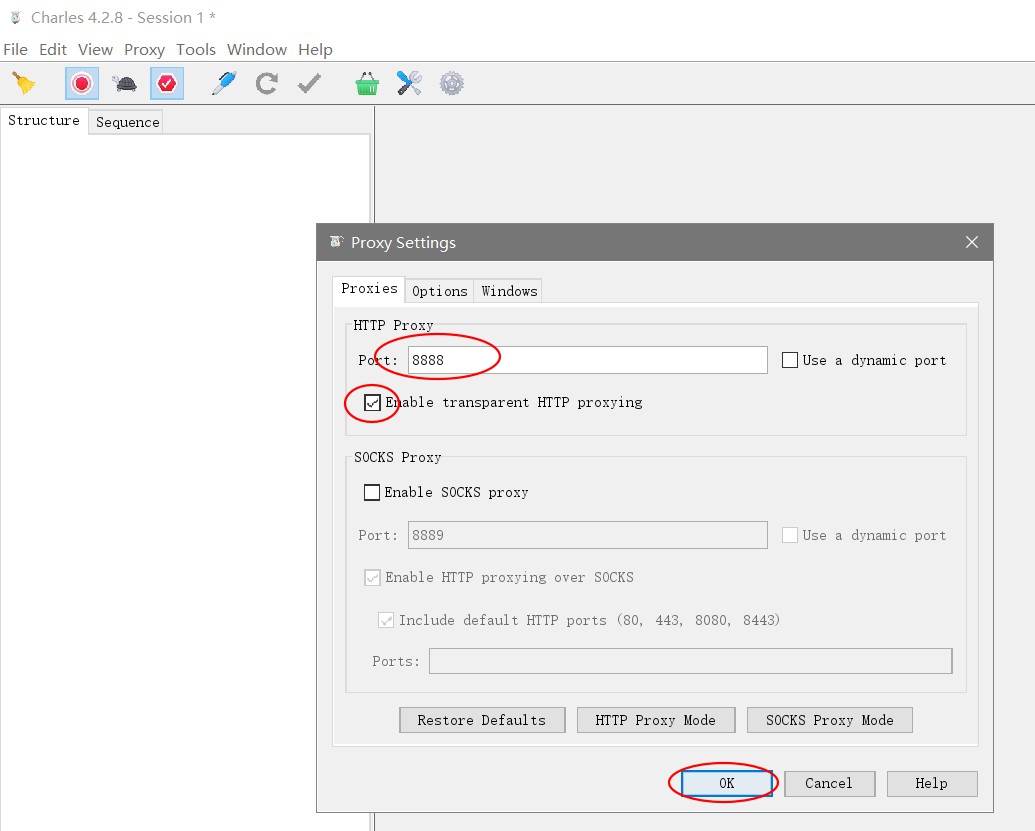Screen dimensions: 1035x831
Task: Toggle the red Record button in the toolbar
Action: tap(82, 83)
